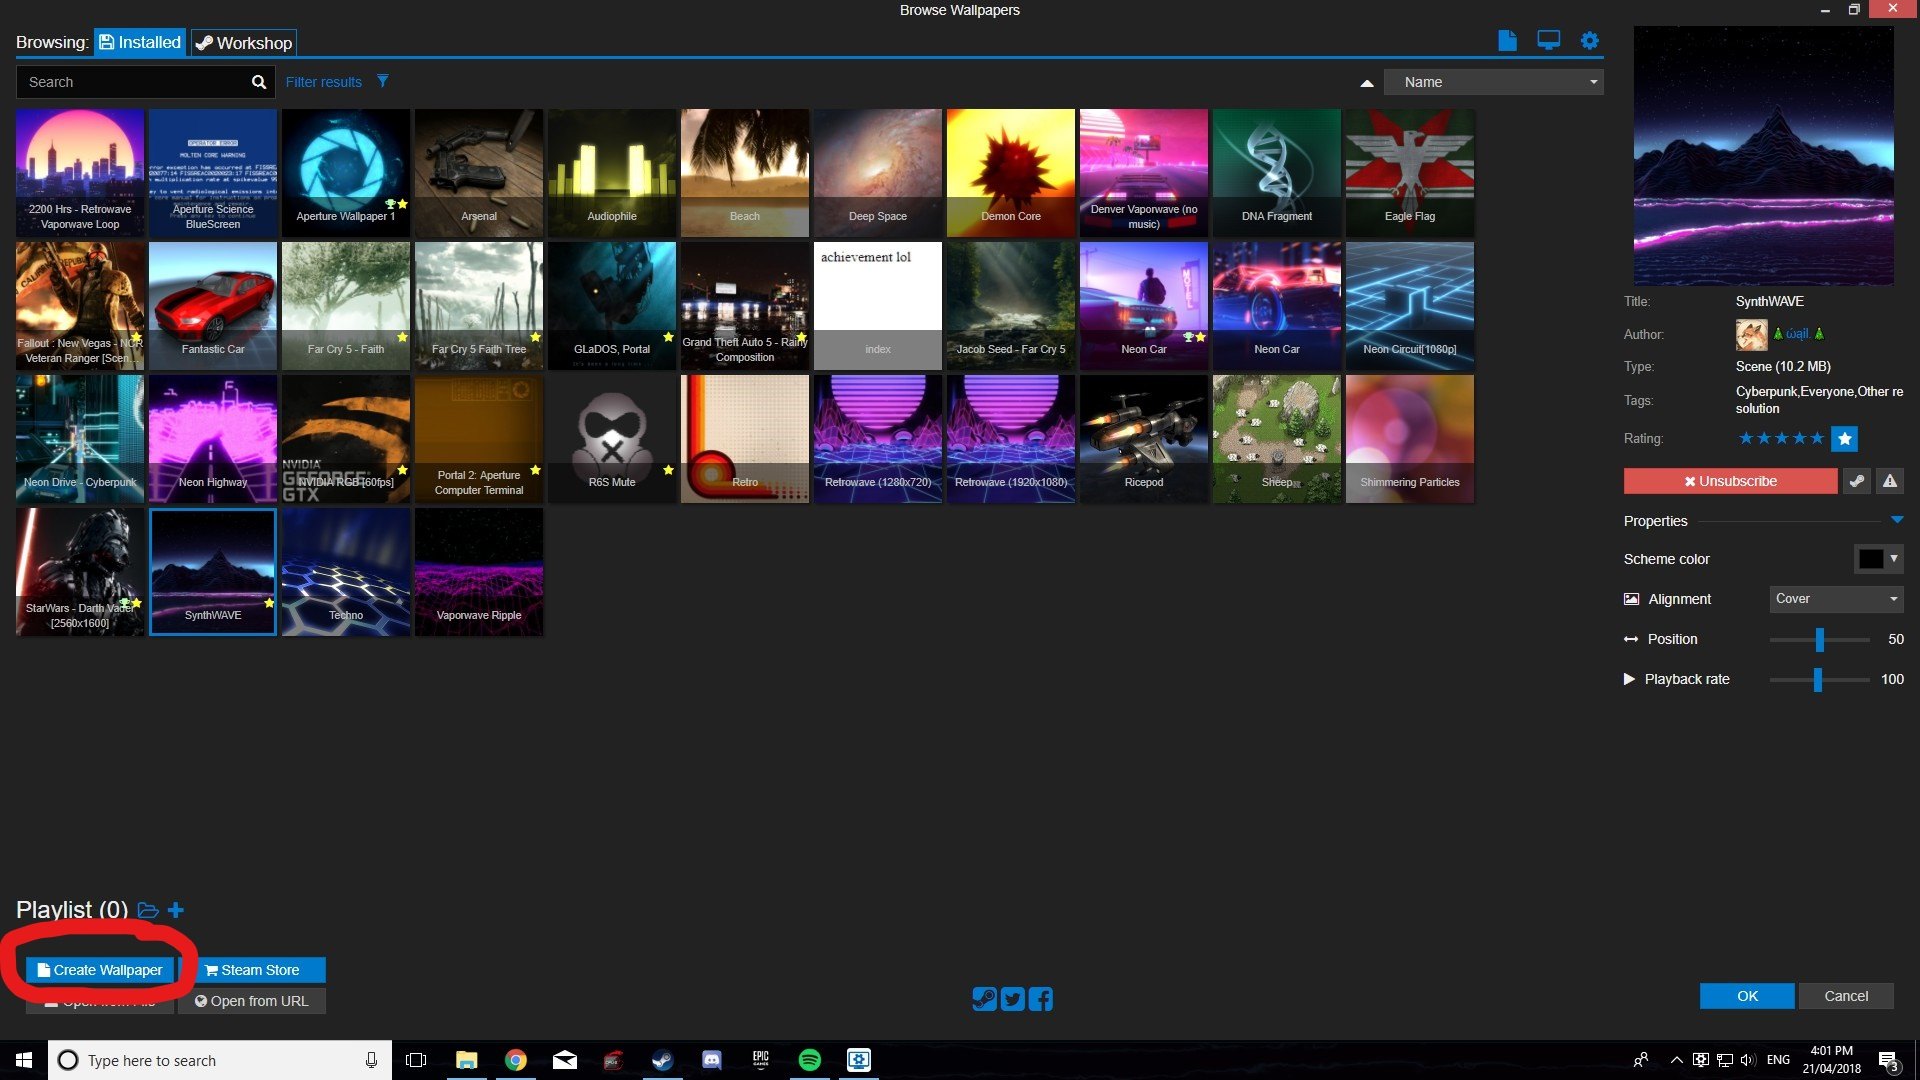Click the display/monitor icon in toolbar
Screen dimensions: 1920x1080
click(1551, 41)
